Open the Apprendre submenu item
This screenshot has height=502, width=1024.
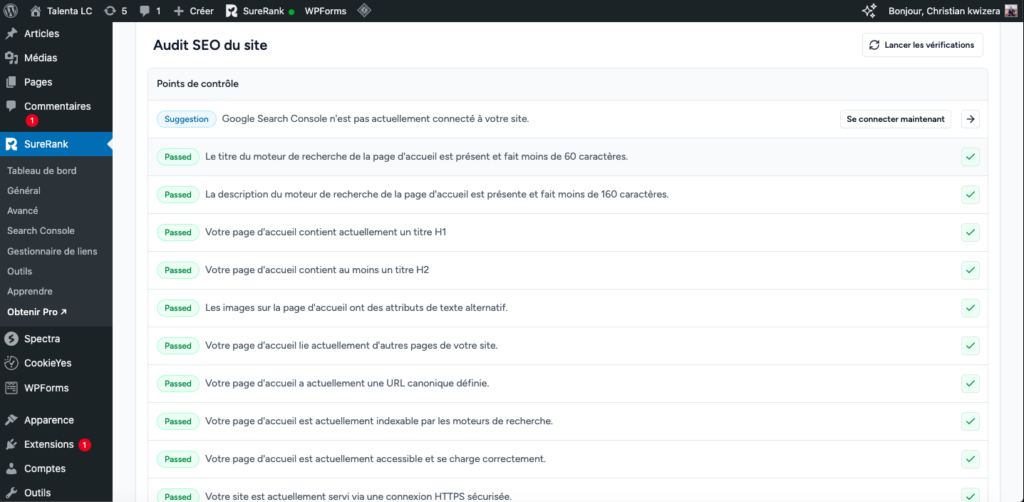point(29,291)
